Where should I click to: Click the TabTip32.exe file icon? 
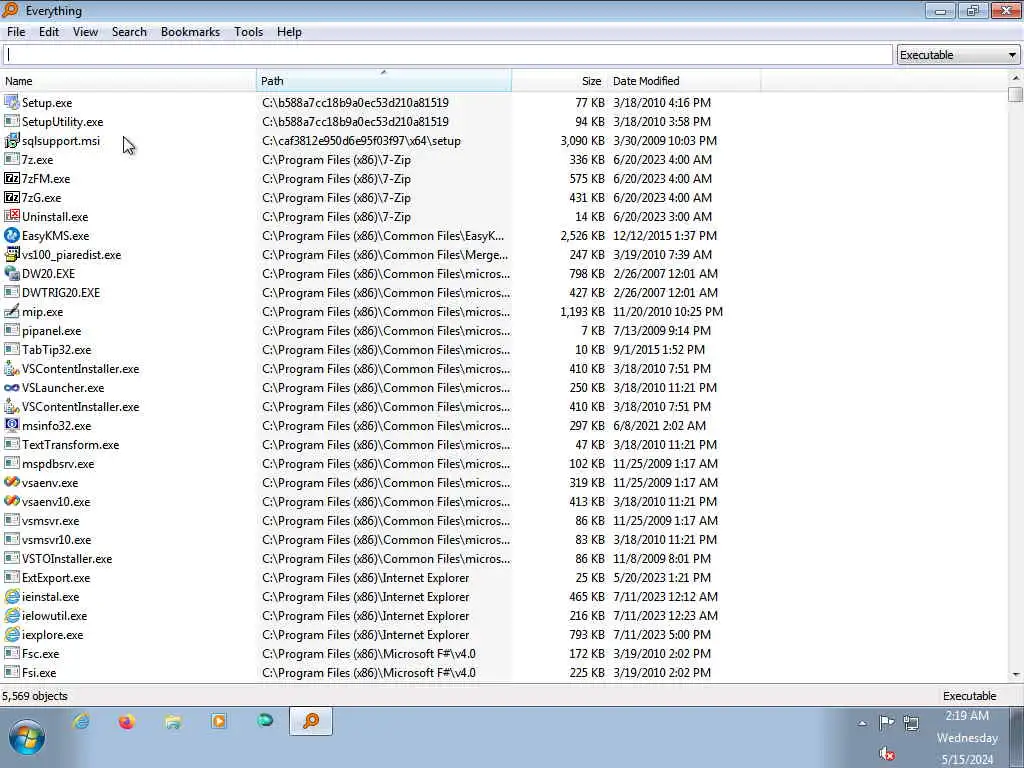[x=12, y=349]
